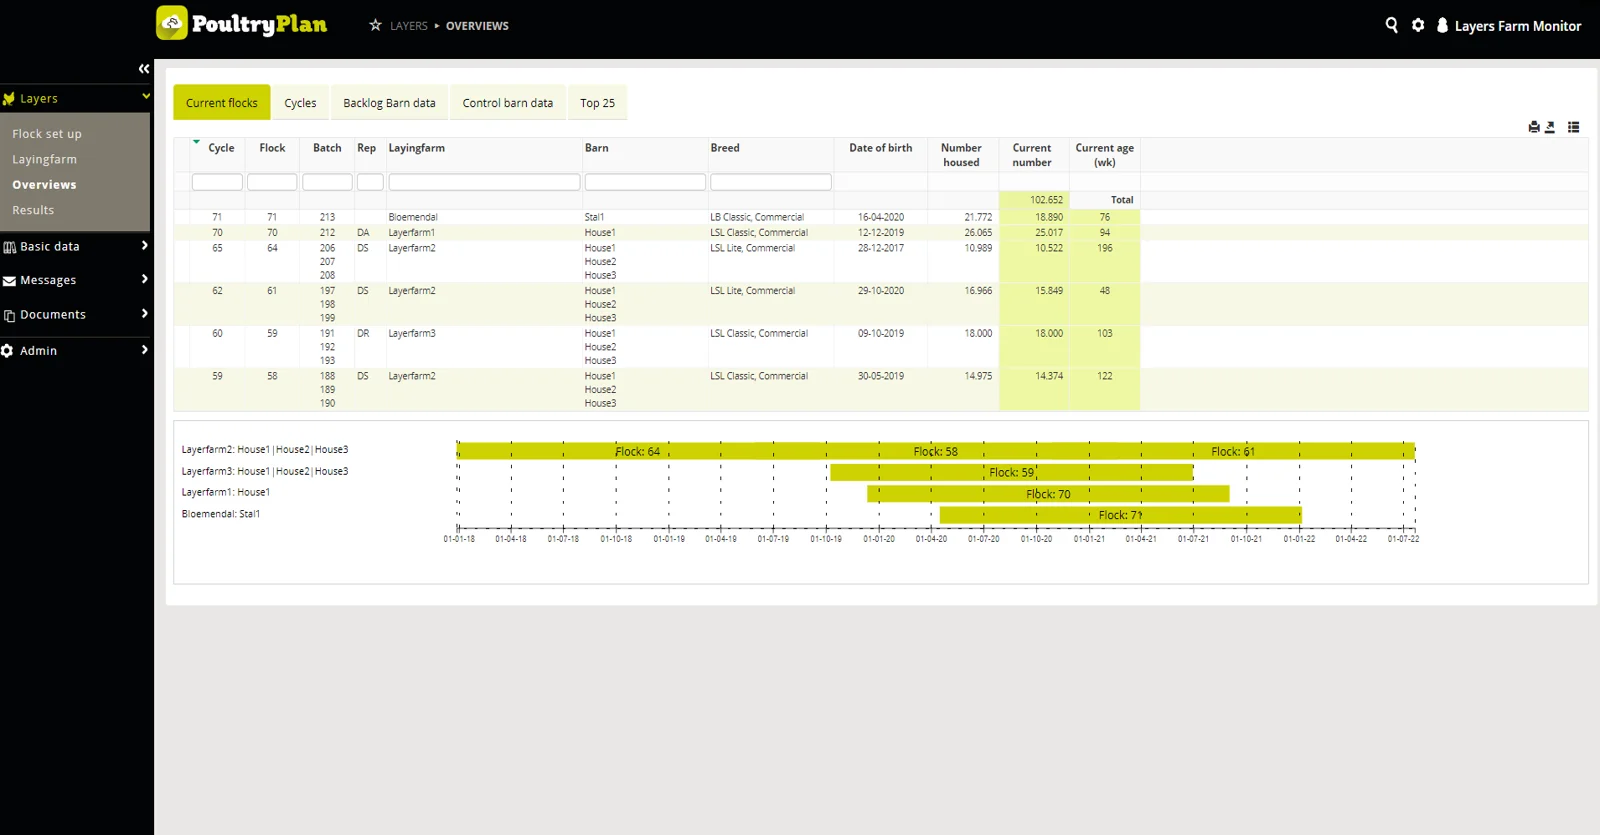1600x835 pixels.
Task: Open the column list options icon
Action: point(1573,127)
